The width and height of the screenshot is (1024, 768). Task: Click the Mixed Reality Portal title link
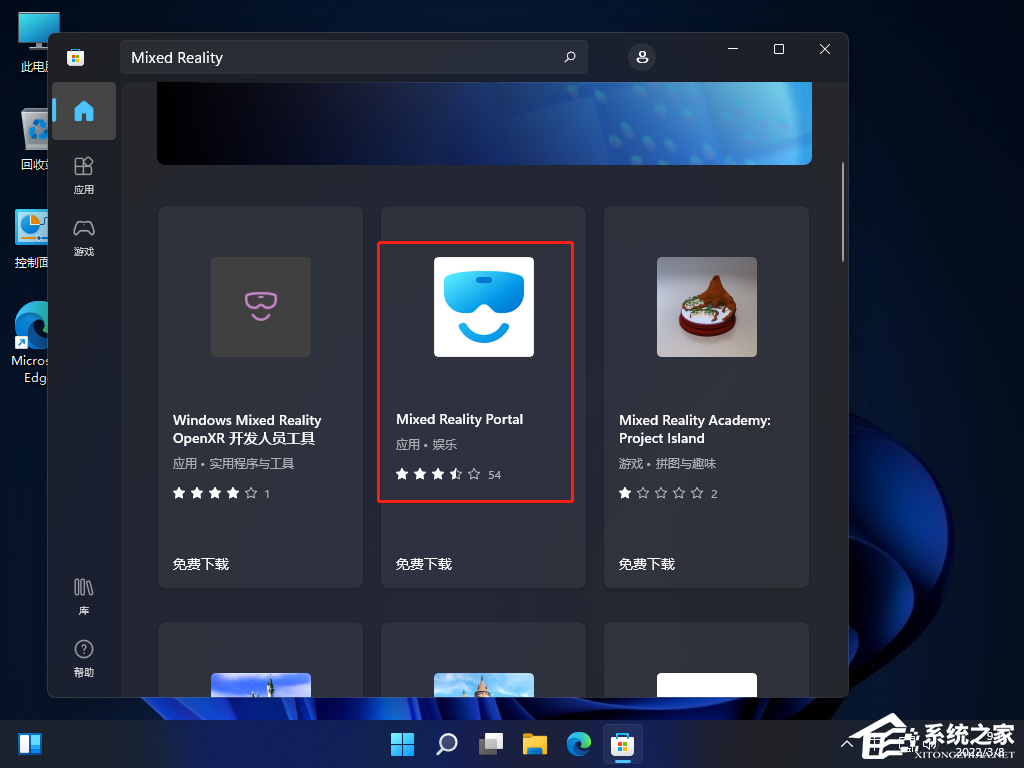(x=459, y=419)
